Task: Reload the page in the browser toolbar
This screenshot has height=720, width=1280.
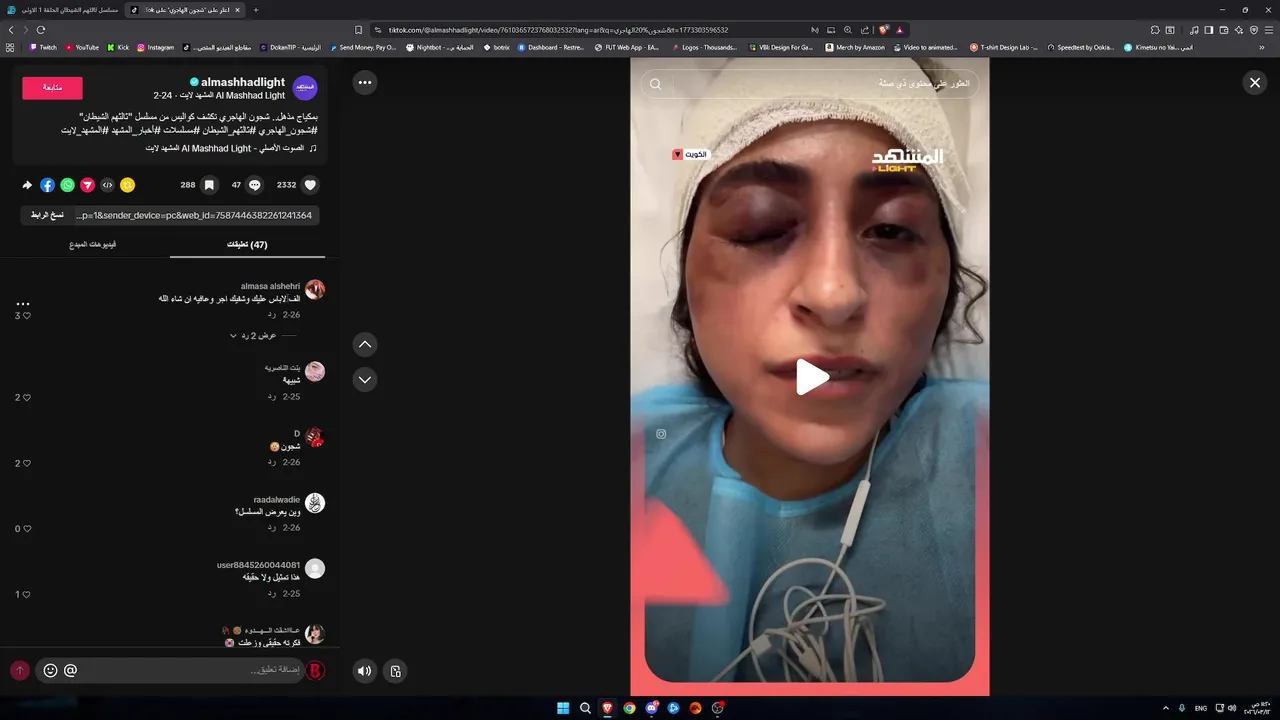Action: coord(41,30)
